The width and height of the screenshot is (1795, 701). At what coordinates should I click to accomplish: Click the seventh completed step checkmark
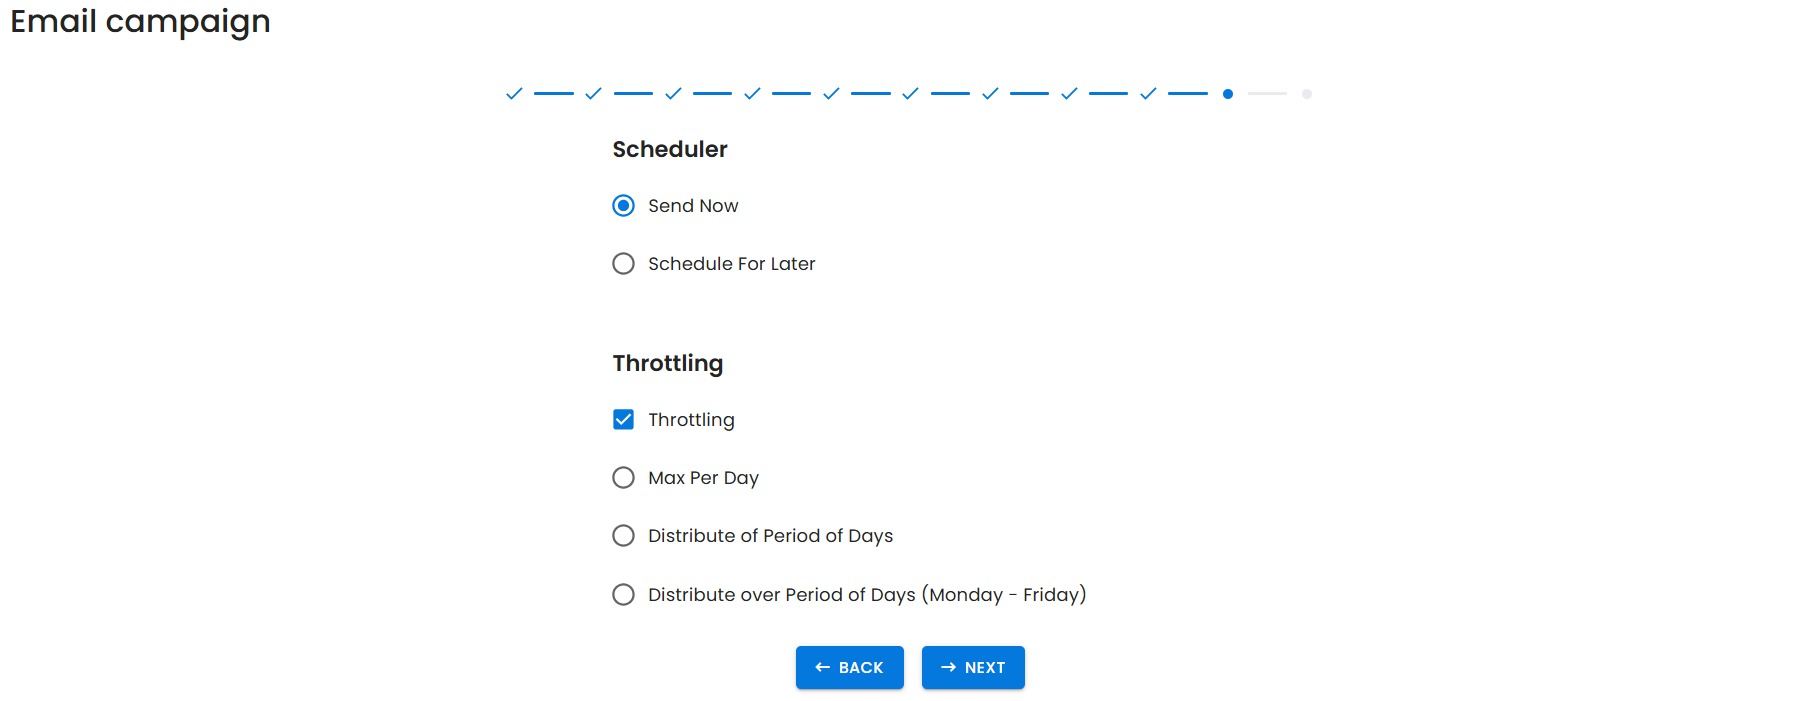point(990,94)
